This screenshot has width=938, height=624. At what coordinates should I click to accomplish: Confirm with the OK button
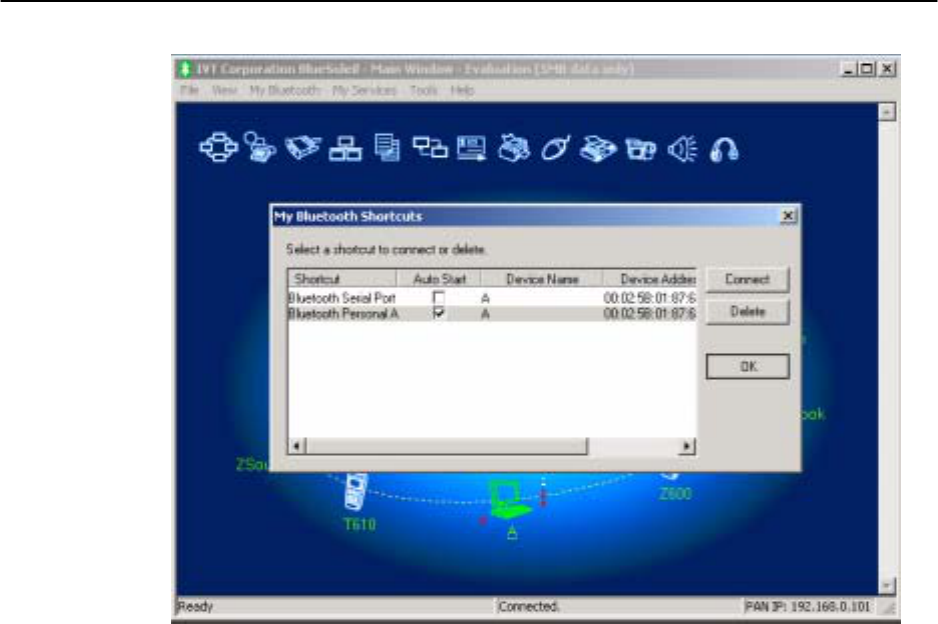click(x=748, y=367)
